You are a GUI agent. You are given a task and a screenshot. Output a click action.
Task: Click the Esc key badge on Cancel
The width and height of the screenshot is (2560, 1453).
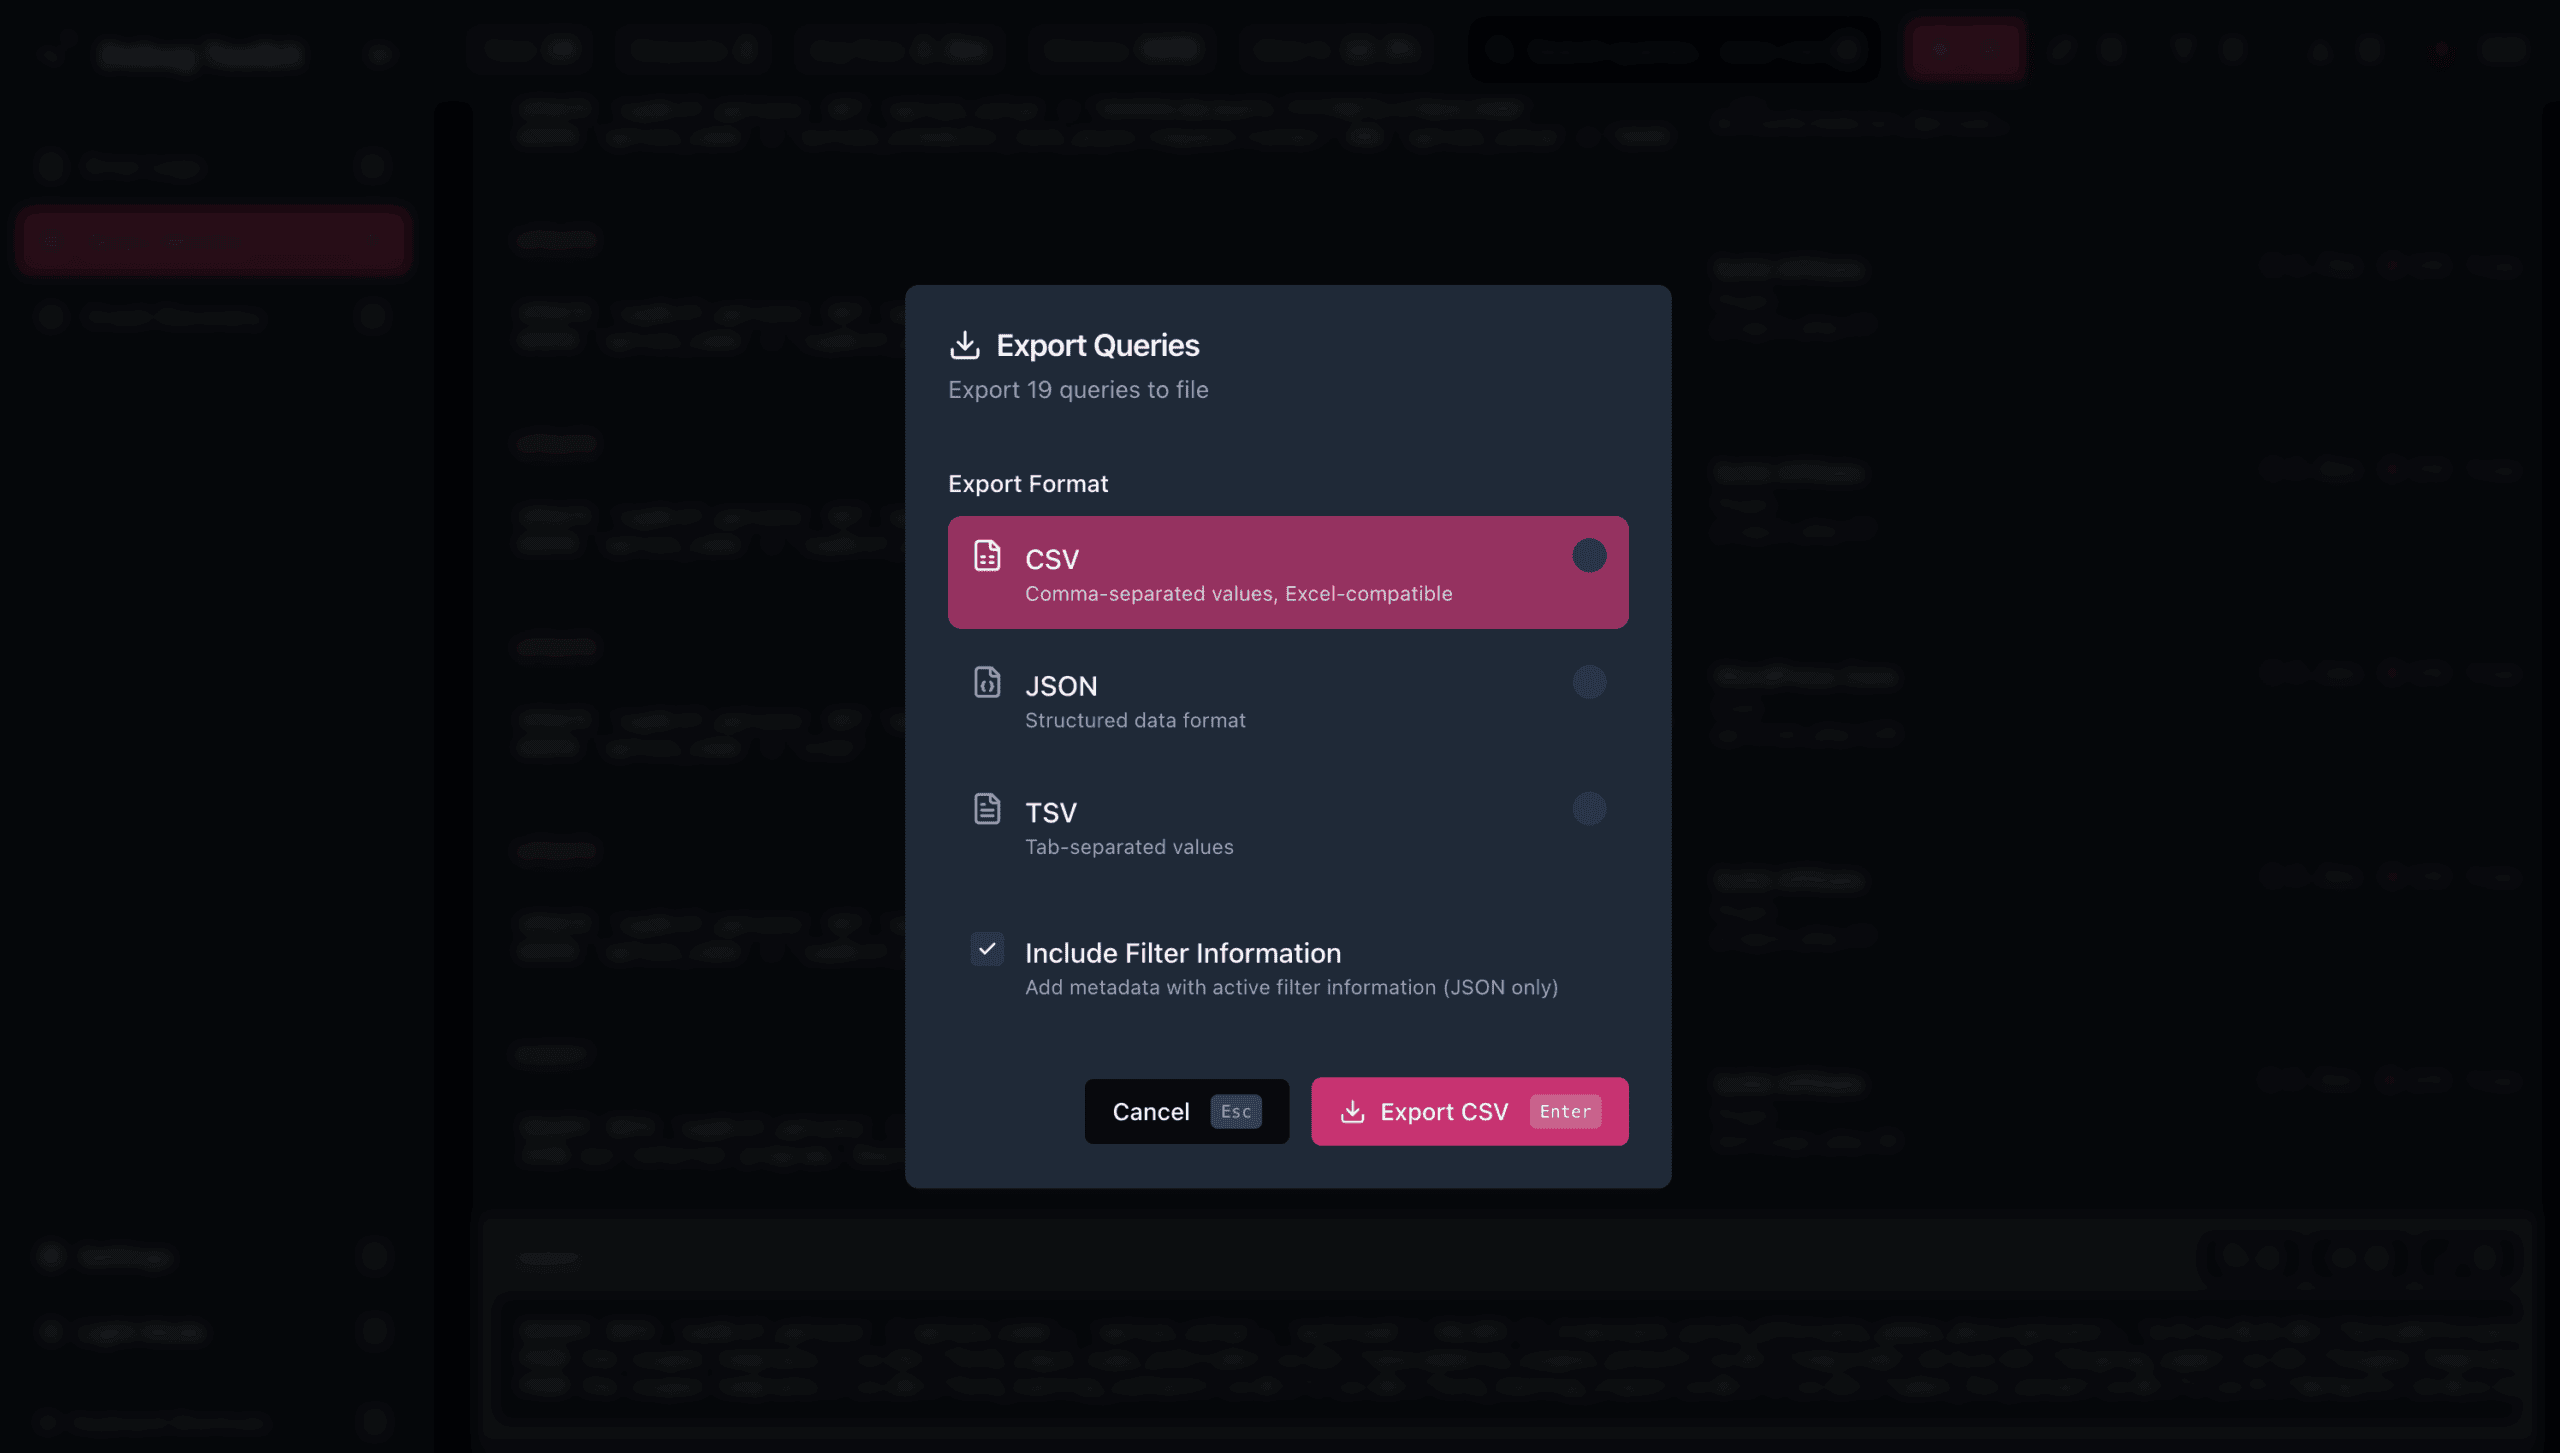point(1236,1112)
